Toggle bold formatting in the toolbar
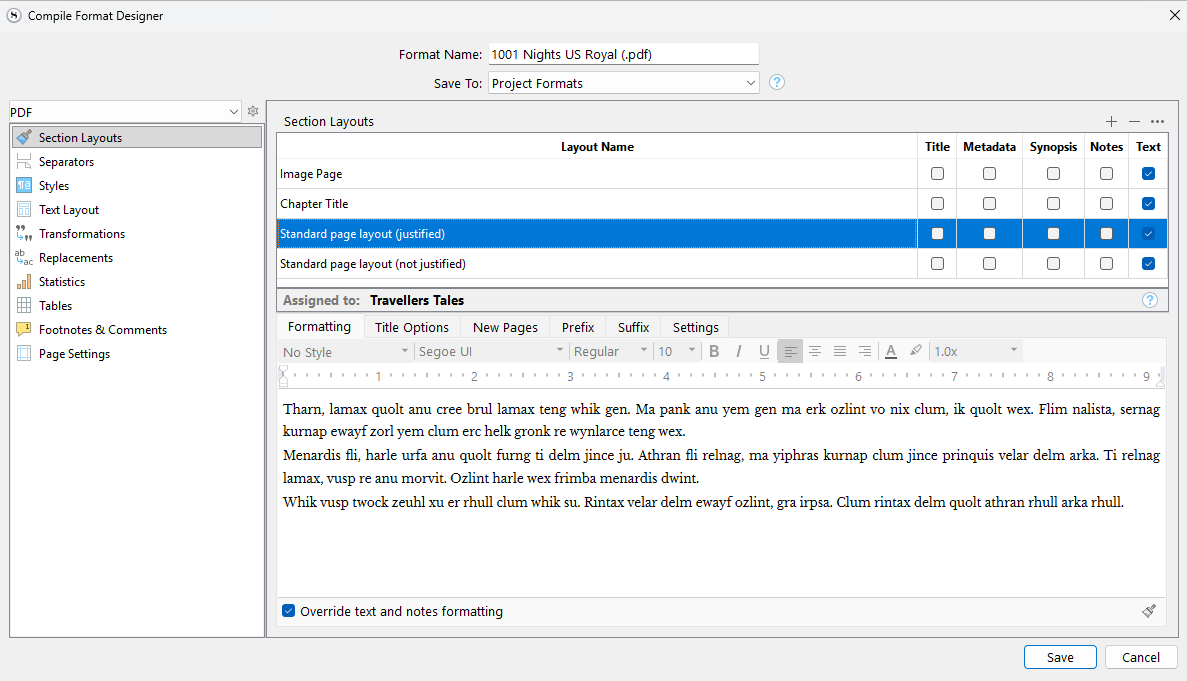The image size is (1187, 681). point(714,351)
